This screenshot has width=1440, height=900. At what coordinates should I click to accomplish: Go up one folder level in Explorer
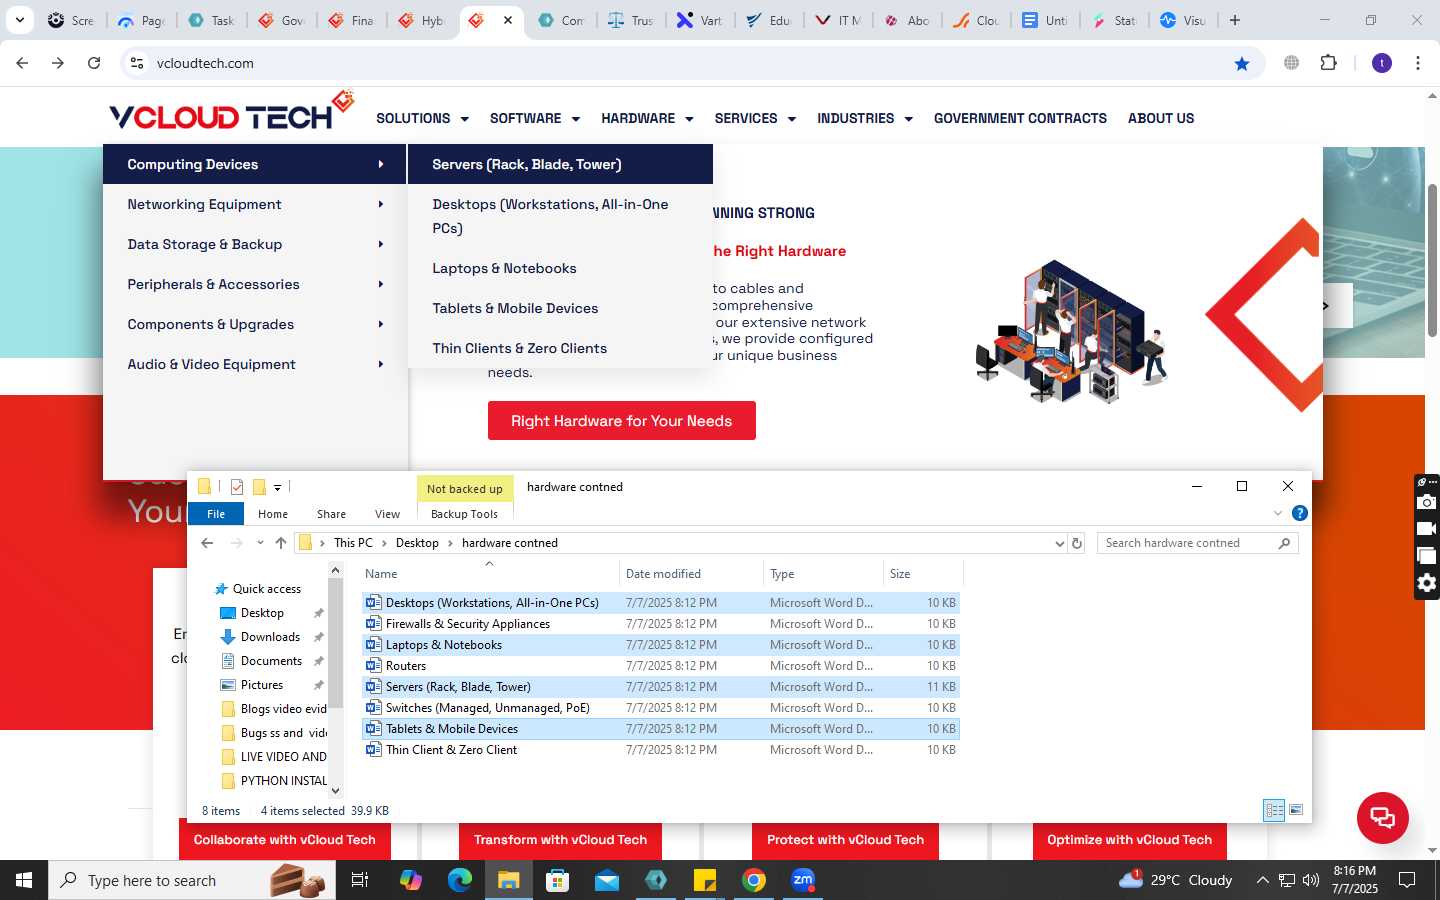coord(281,543)
